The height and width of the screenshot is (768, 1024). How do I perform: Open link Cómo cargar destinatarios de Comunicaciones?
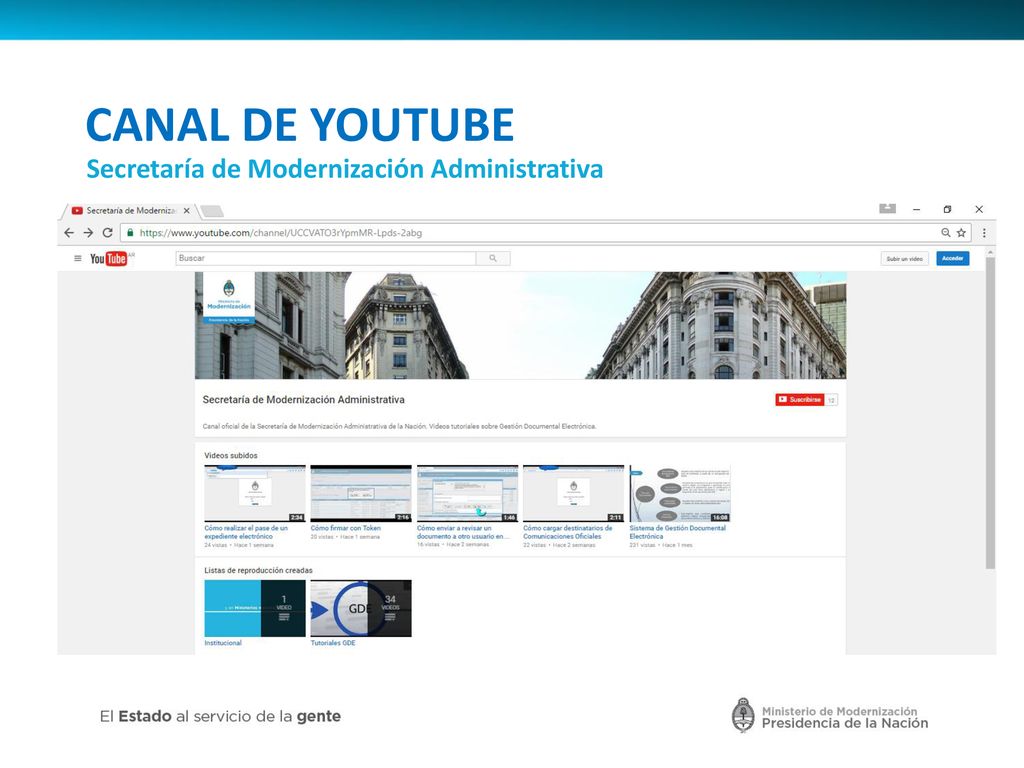[568, 532]
